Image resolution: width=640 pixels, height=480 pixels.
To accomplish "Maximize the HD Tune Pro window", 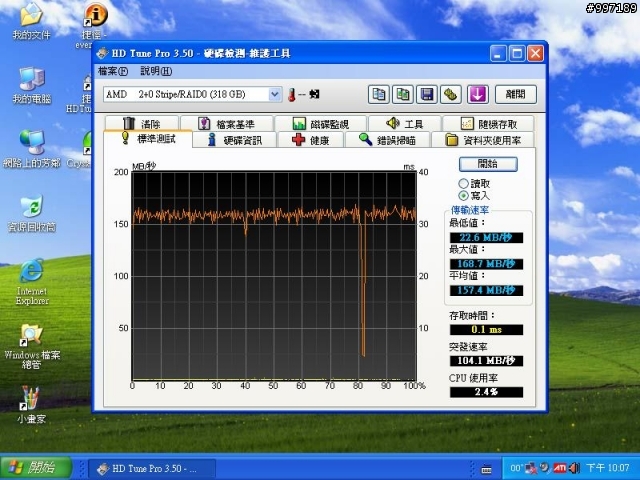I will point(517,53).
